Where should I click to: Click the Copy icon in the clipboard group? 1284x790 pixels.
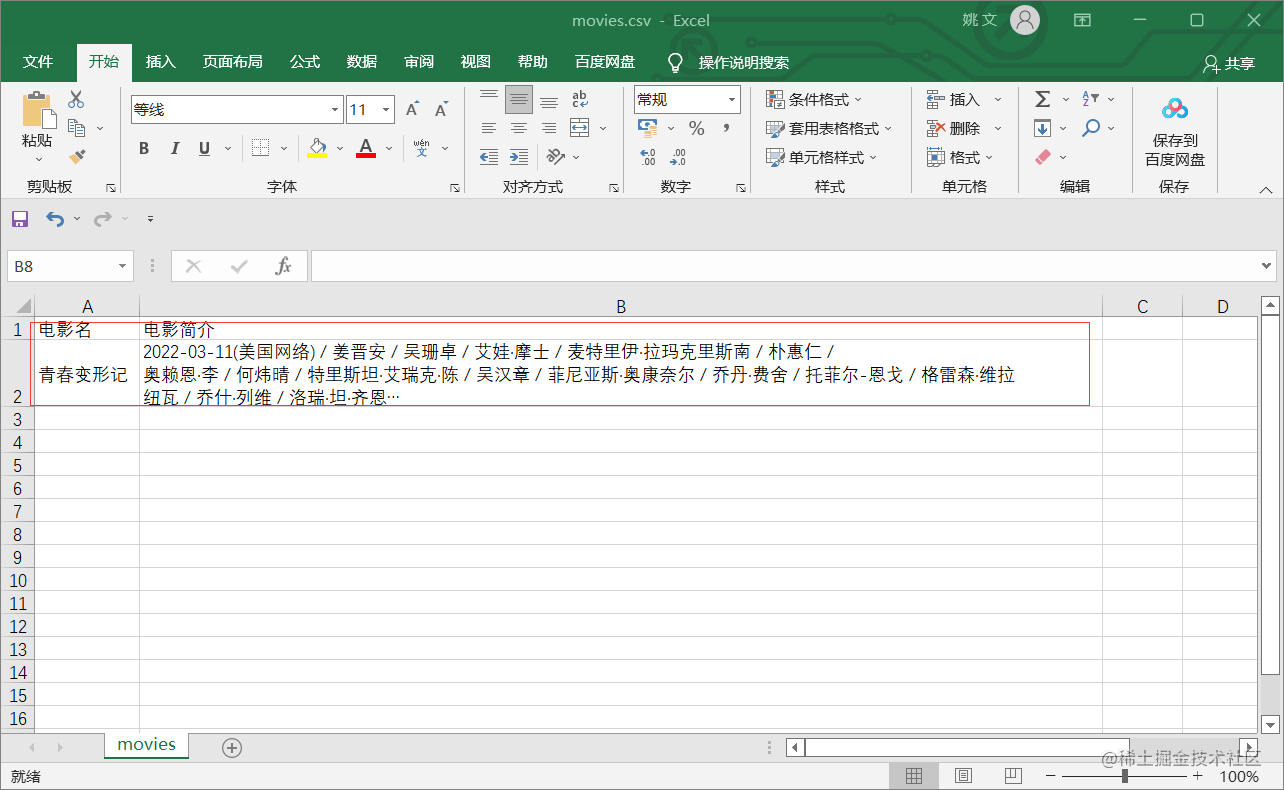(x=76, y=128)
